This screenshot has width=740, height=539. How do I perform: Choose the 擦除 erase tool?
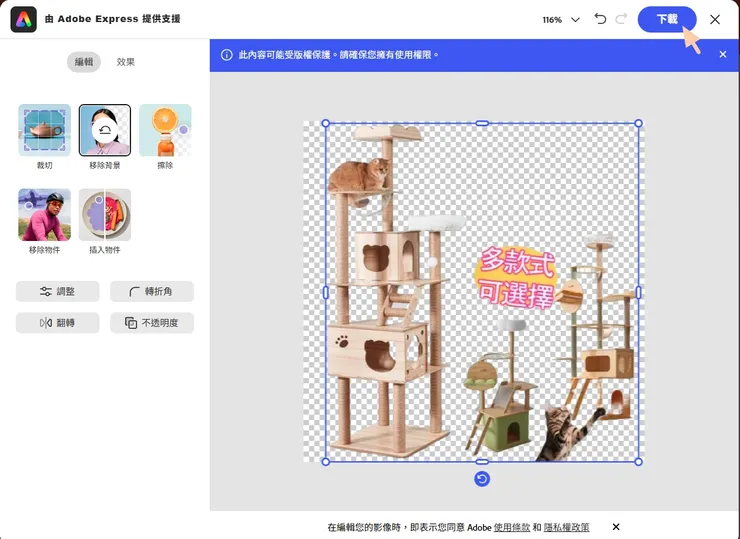pyautogui.click(x=165, y=130)
